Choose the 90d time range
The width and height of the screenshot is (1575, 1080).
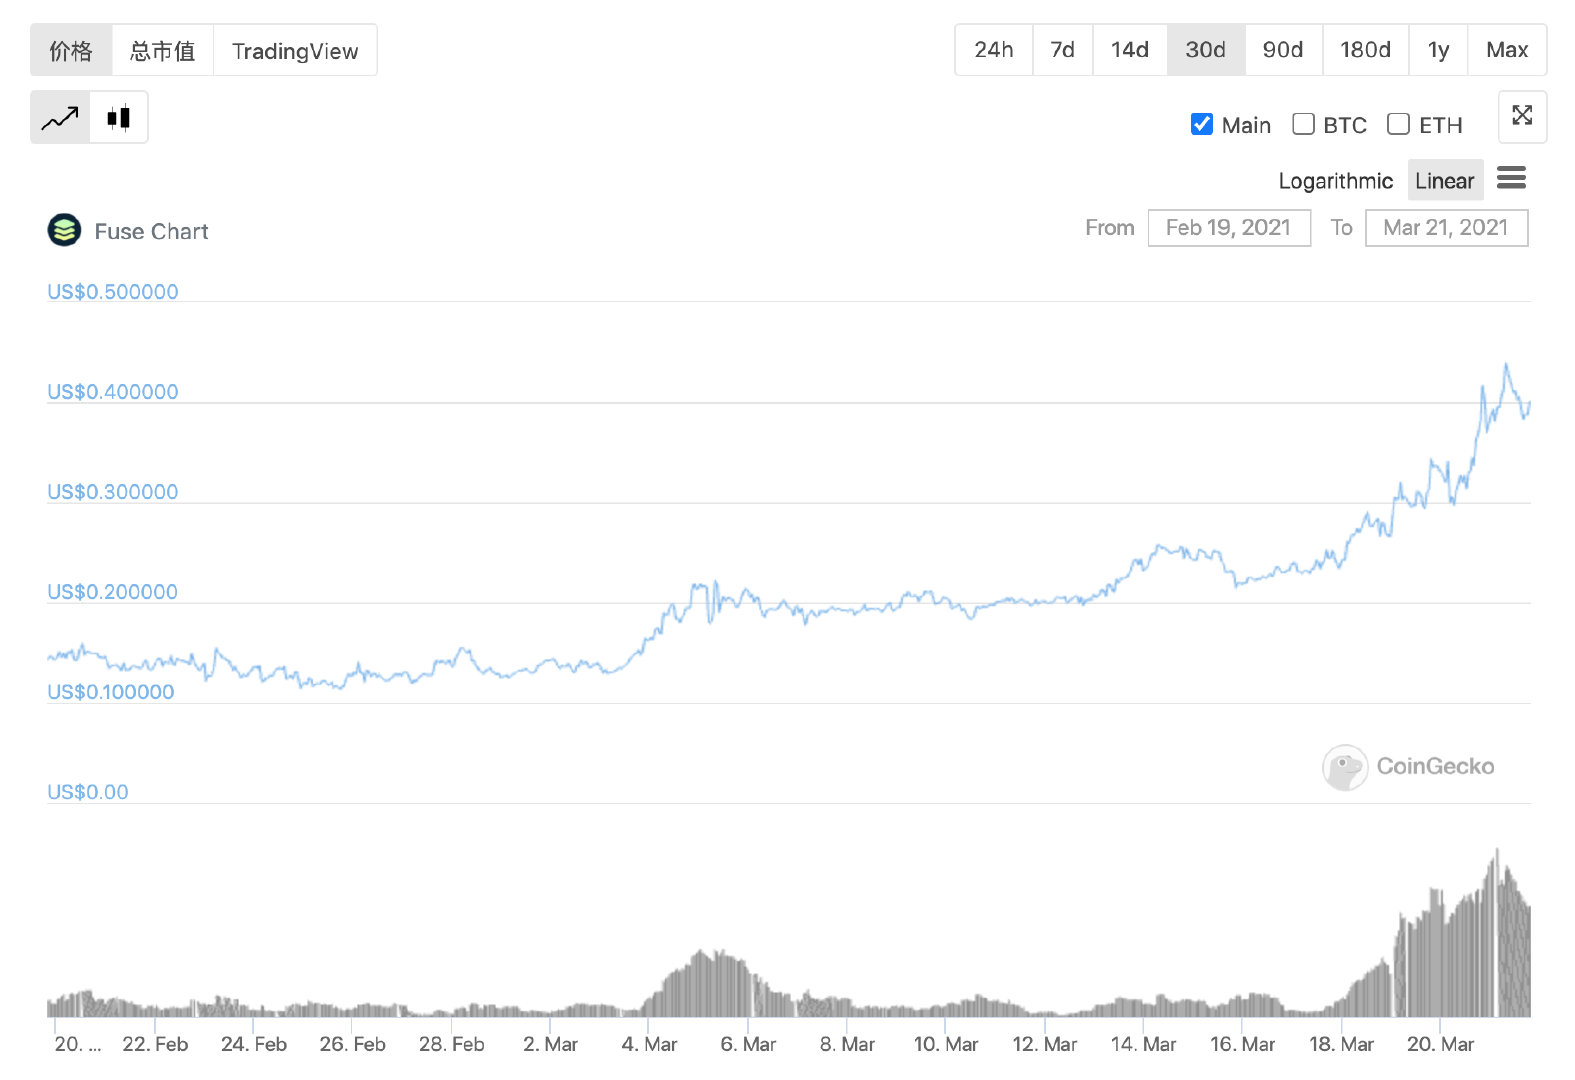1283,50
